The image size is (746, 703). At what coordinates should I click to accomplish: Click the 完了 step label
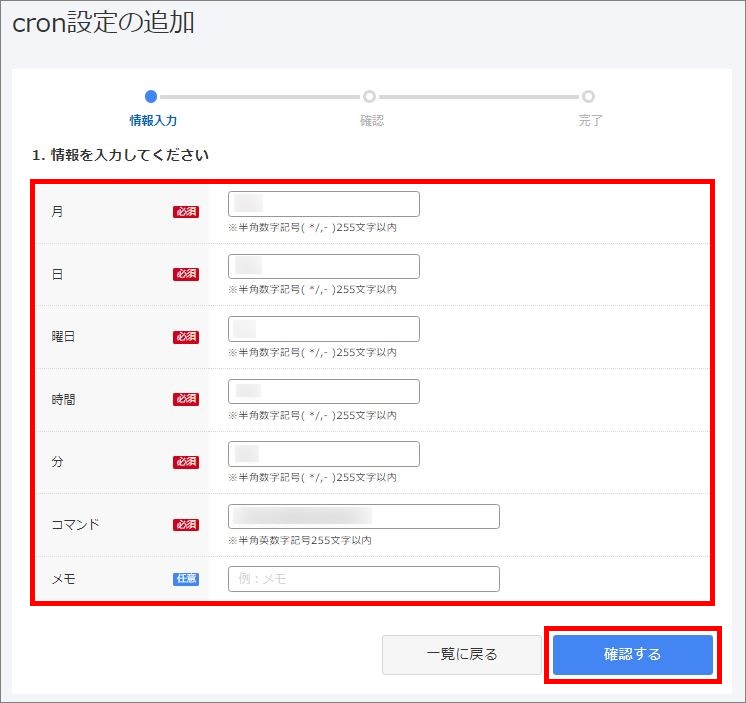coord(590,120)
